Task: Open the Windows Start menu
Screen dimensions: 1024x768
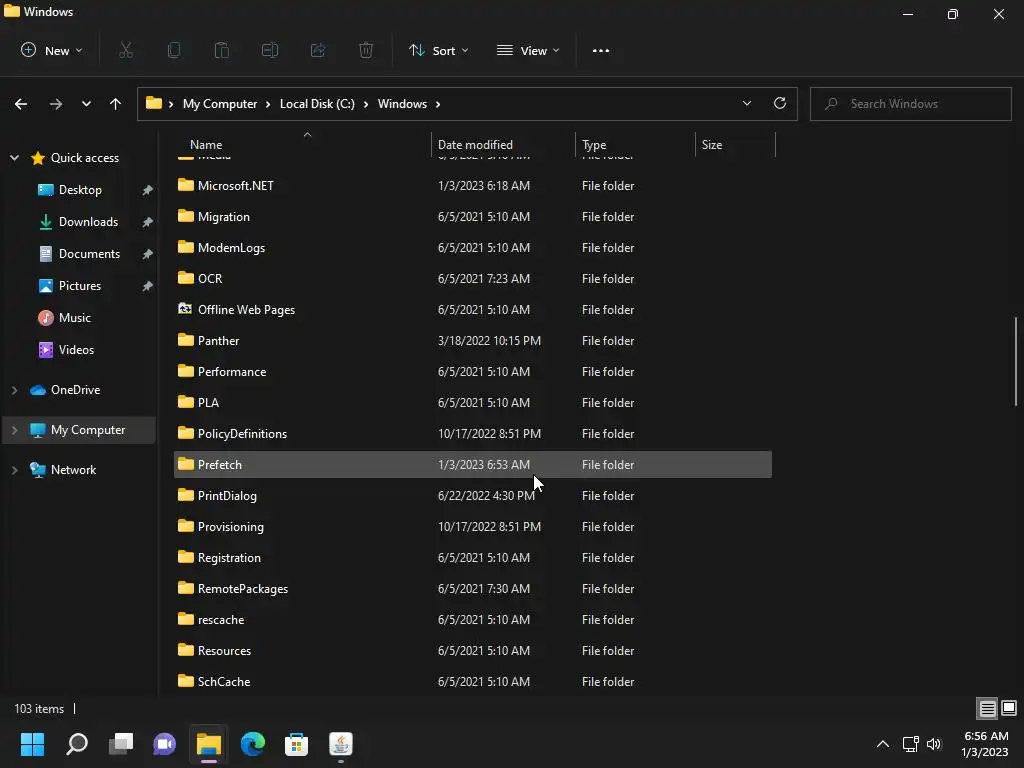Action: pyautogui.click(x=32, y=744)
